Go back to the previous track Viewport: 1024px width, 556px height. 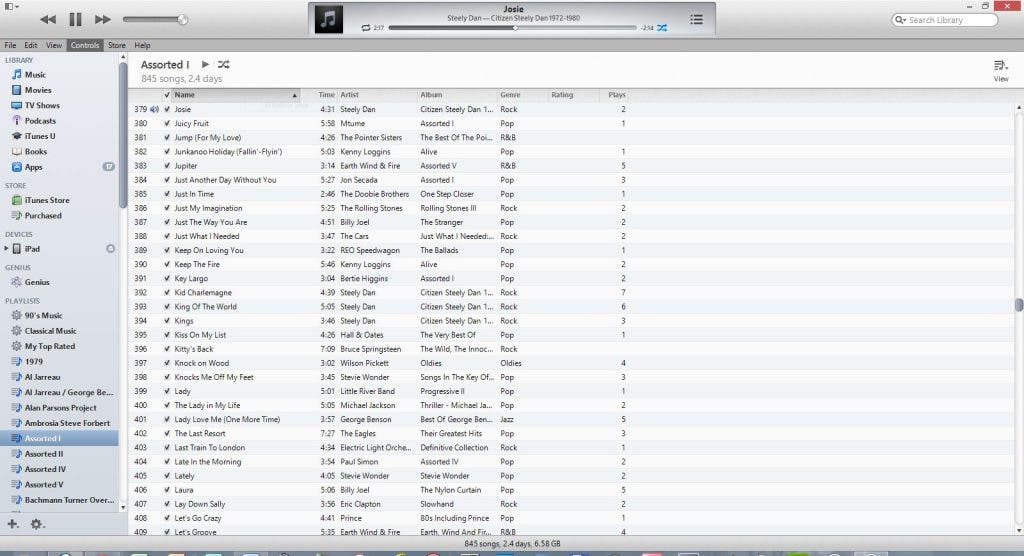click(48, 19)
